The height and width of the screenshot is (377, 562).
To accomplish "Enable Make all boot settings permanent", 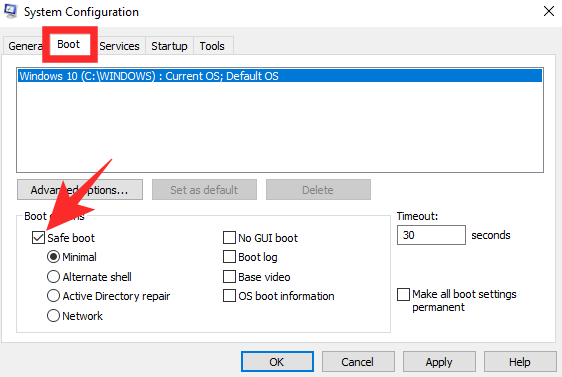I will (404, 294).
